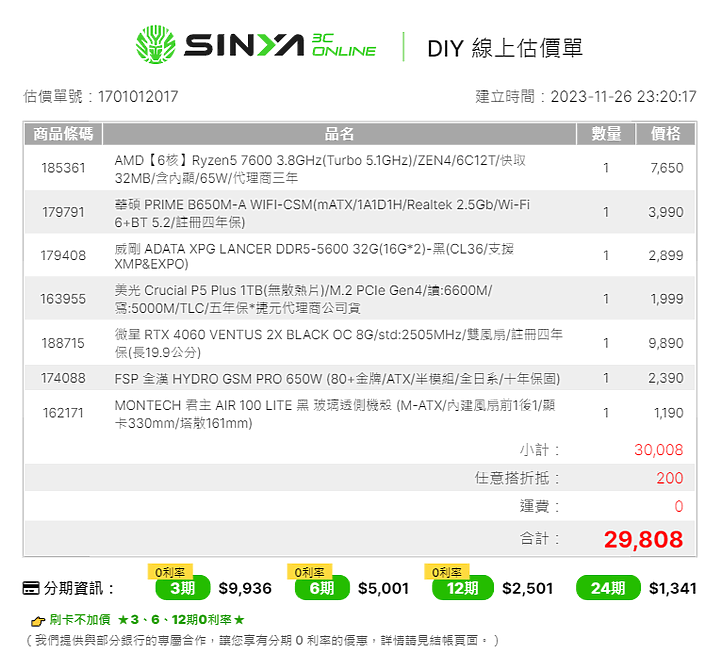Click the price 9,890
The width and height of the screenshot is (720, 670).
click(666, 343)
